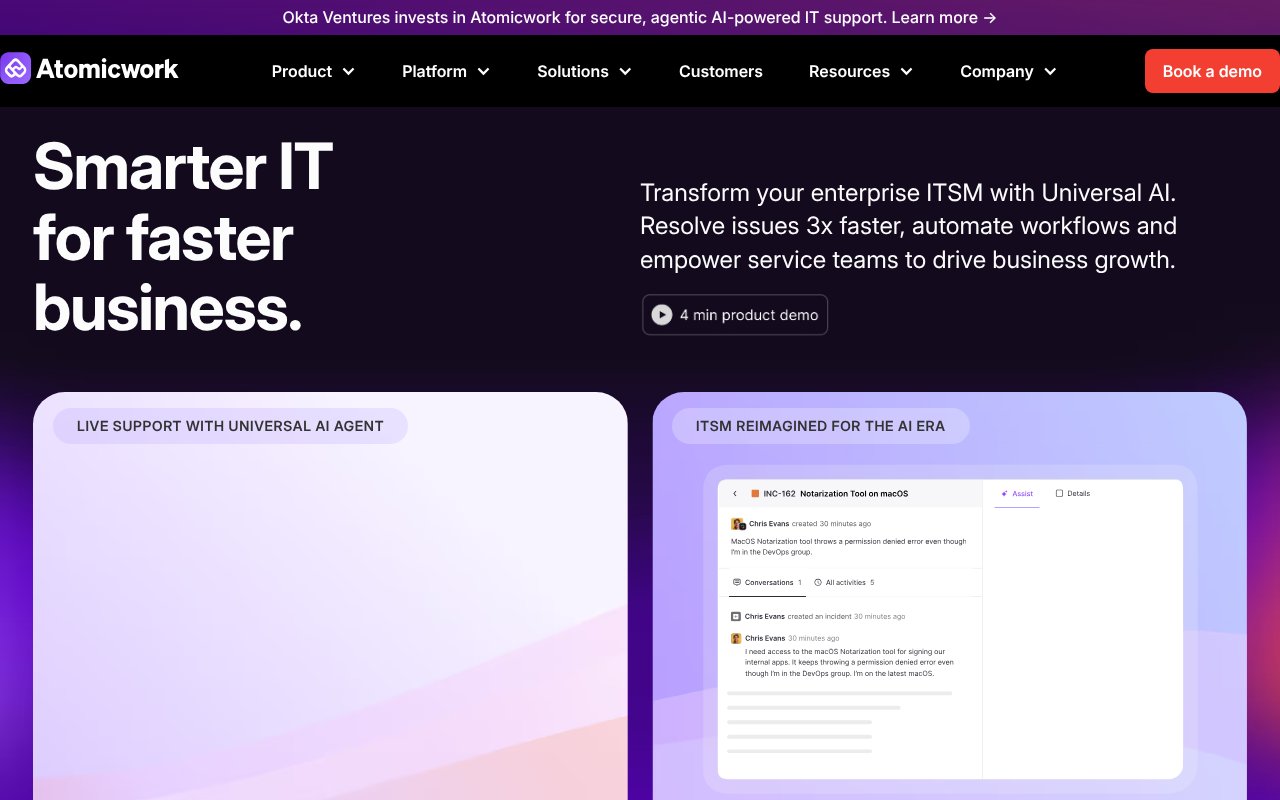Click the speech bubble icon beside Conversations
This screenshot has width=1280, height=800.
(736, 582)
